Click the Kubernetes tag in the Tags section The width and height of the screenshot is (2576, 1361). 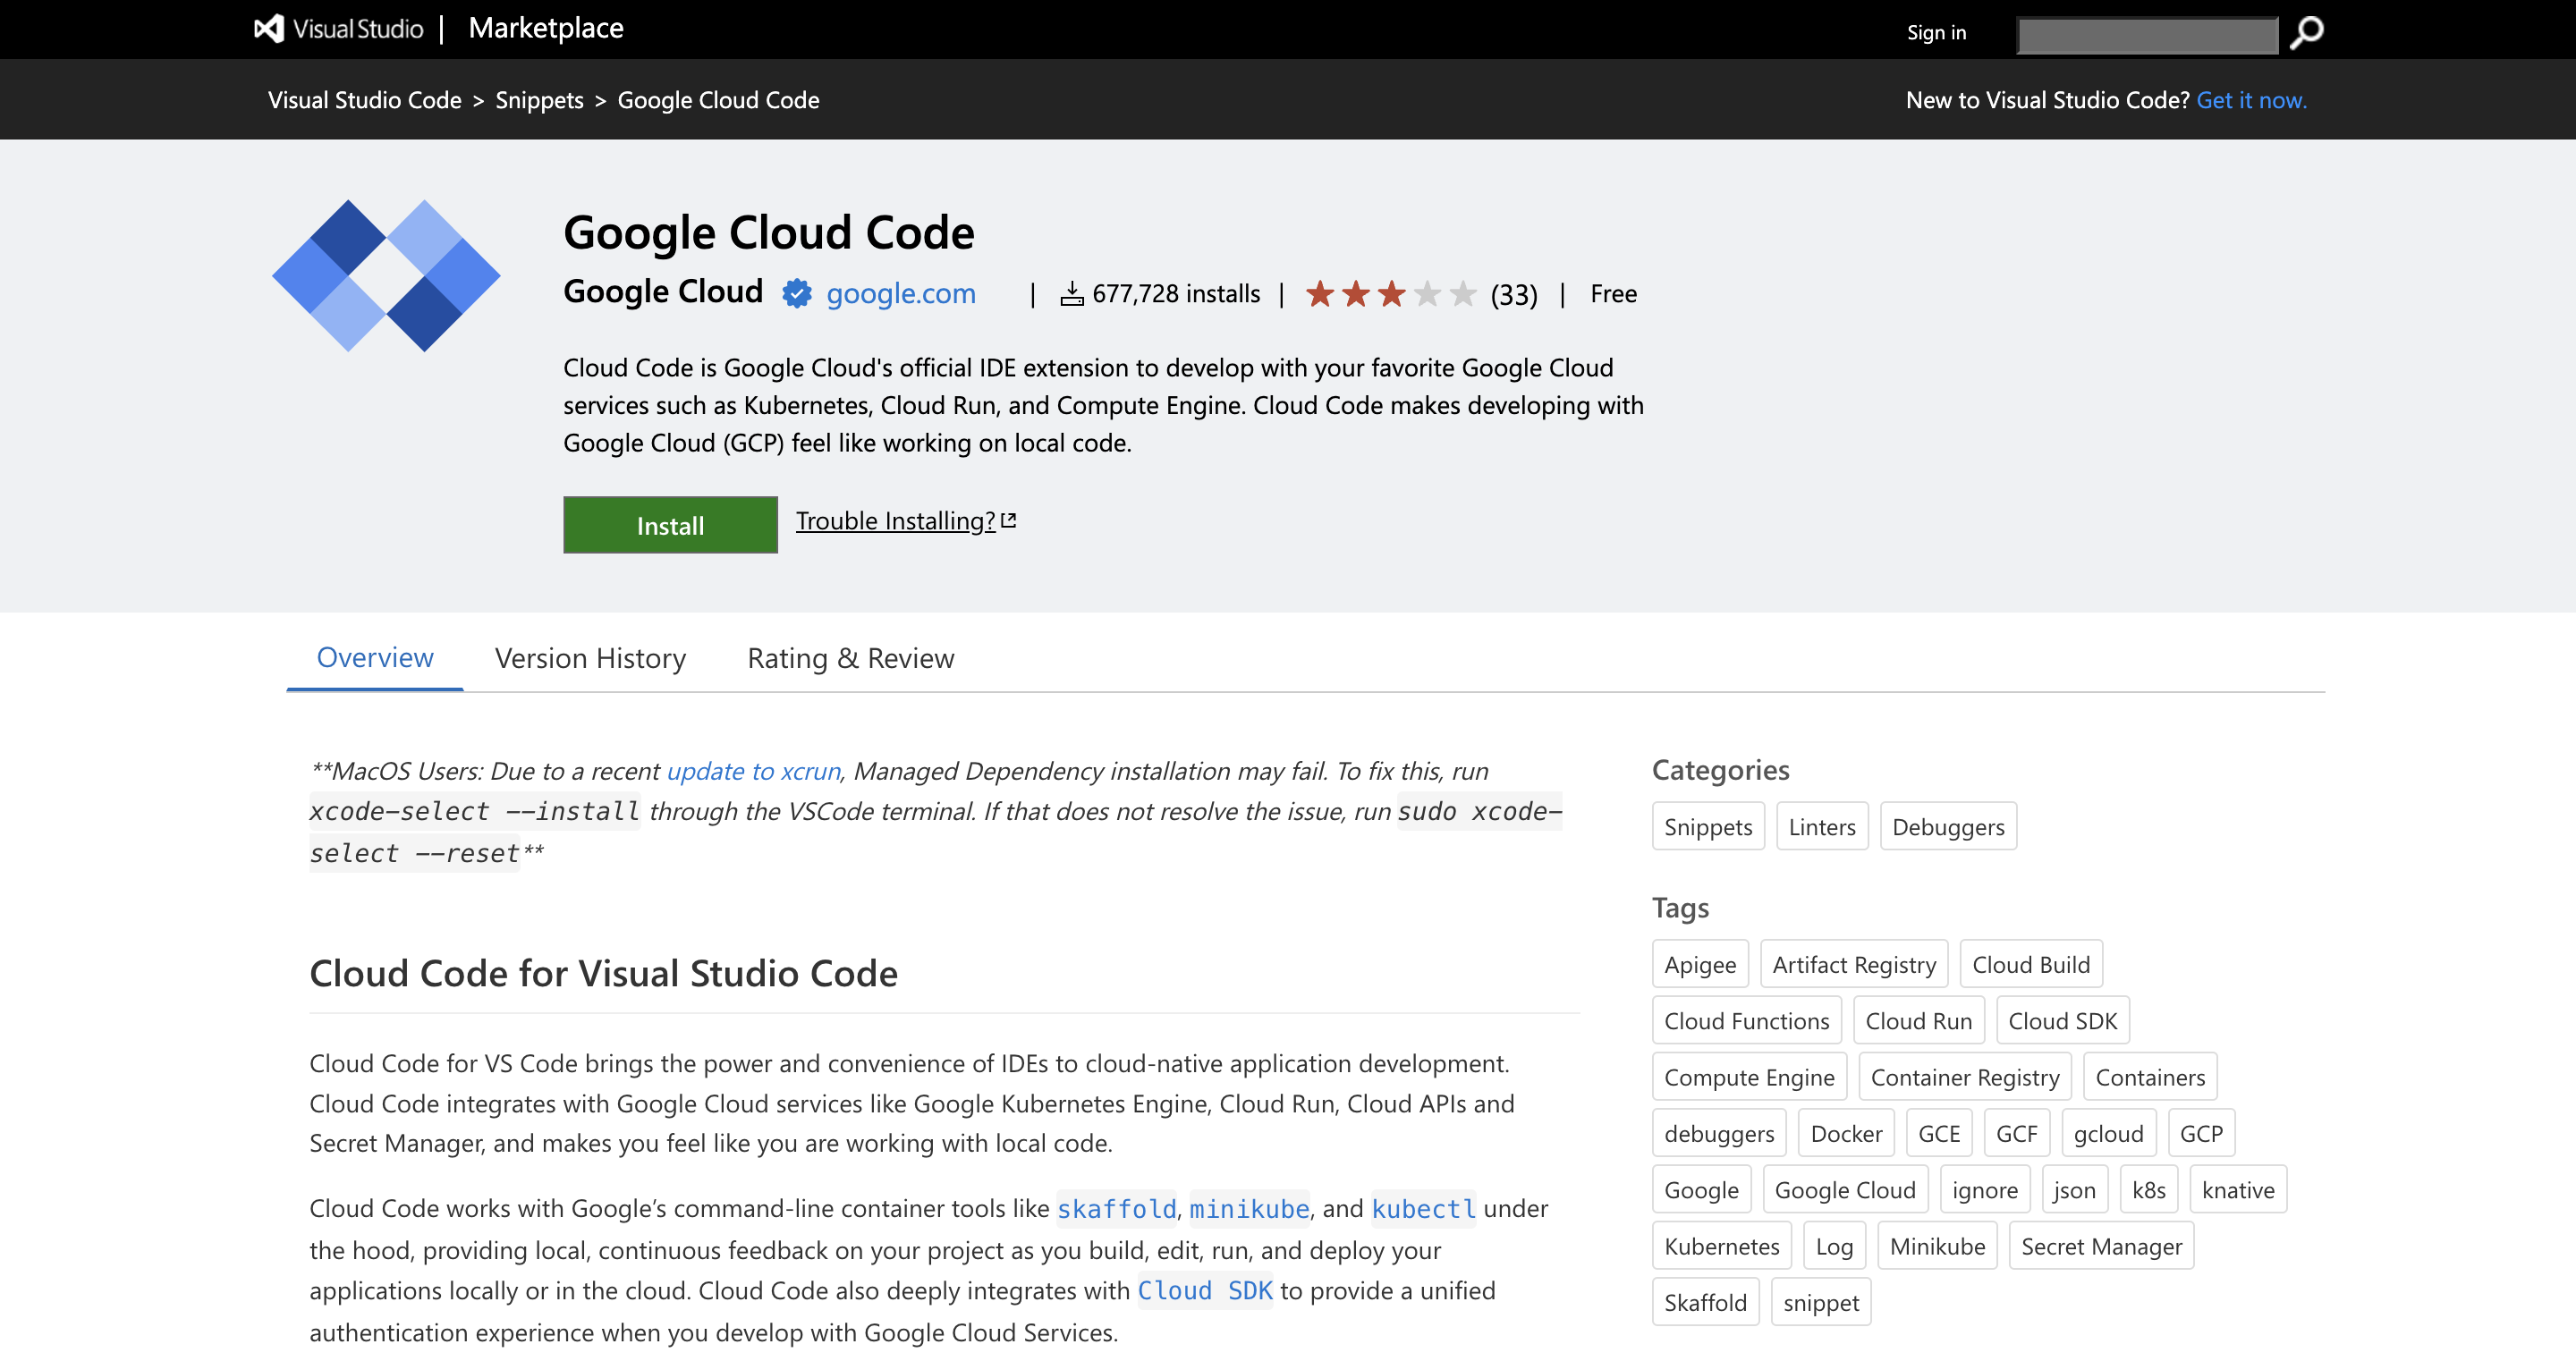click(x=1723, y=1247)
